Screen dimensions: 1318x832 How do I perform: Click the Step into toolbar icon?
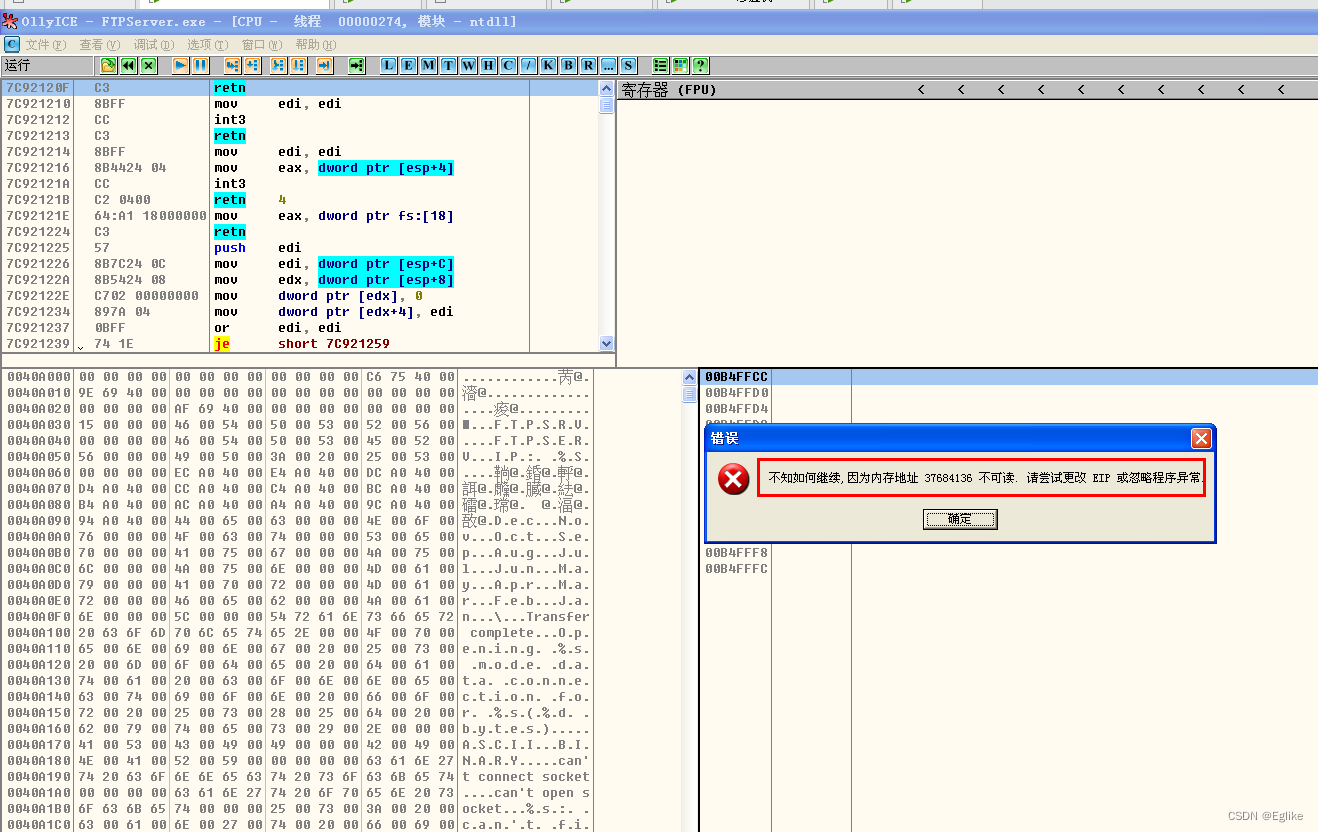232,65
